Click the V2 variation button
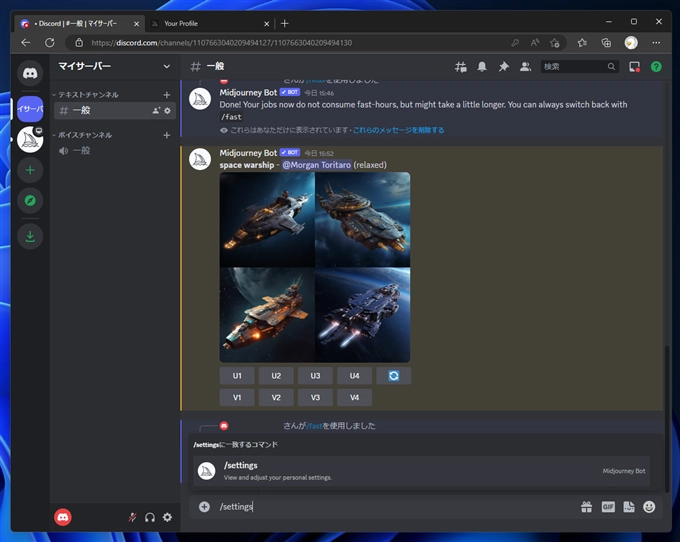 276,397
